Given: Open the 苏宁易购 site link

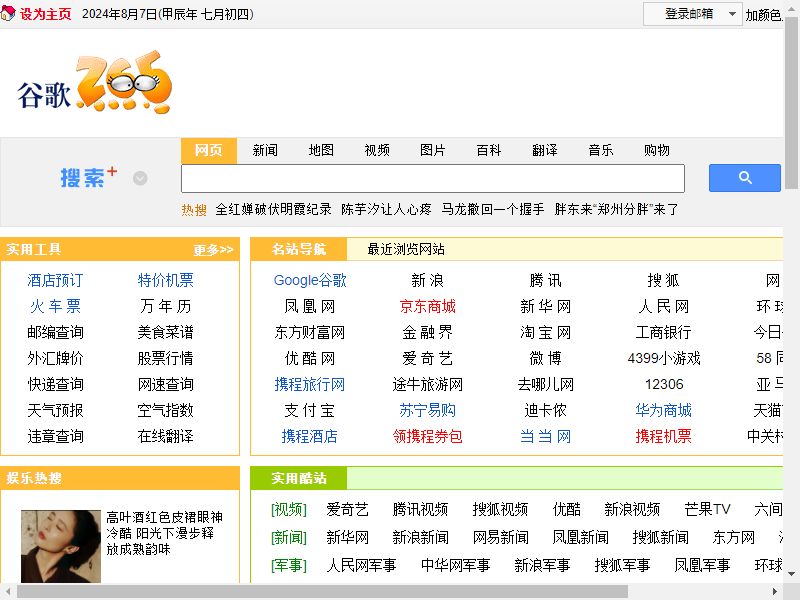Looking at the screenshot, I should click(x=428, y=410).
